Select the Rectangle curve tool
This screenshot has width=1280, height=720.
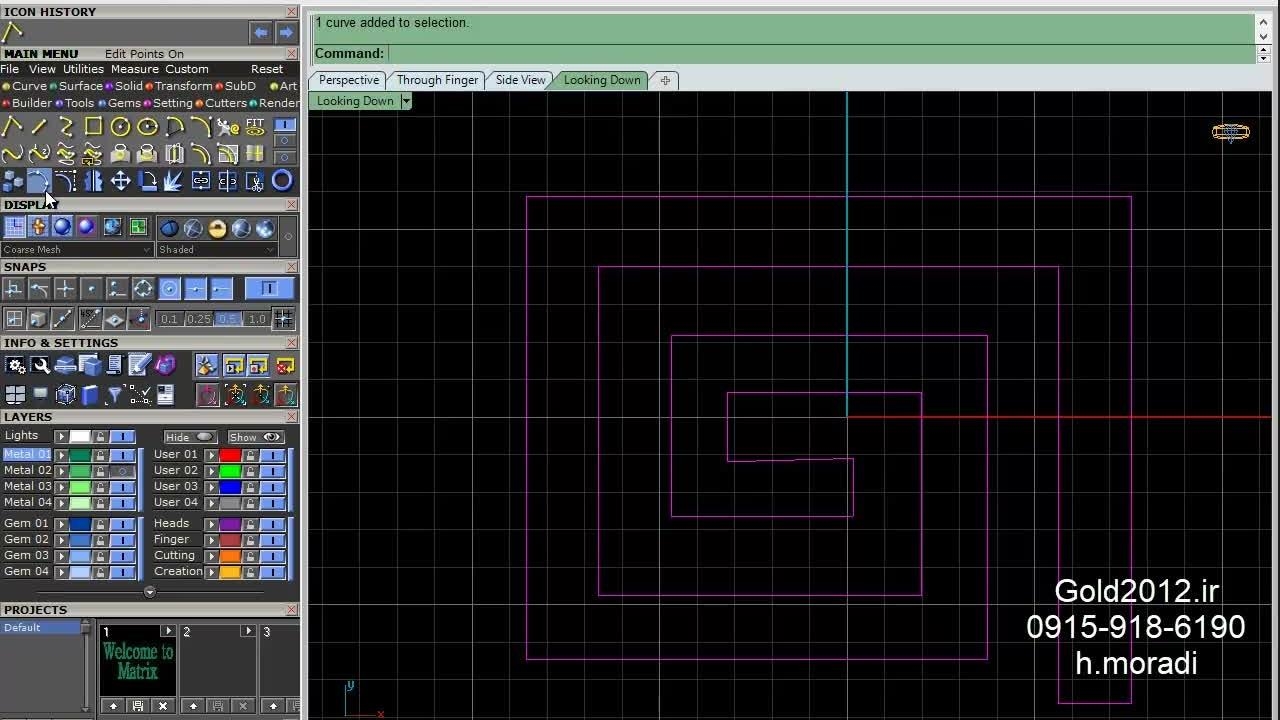pos(93,127)
